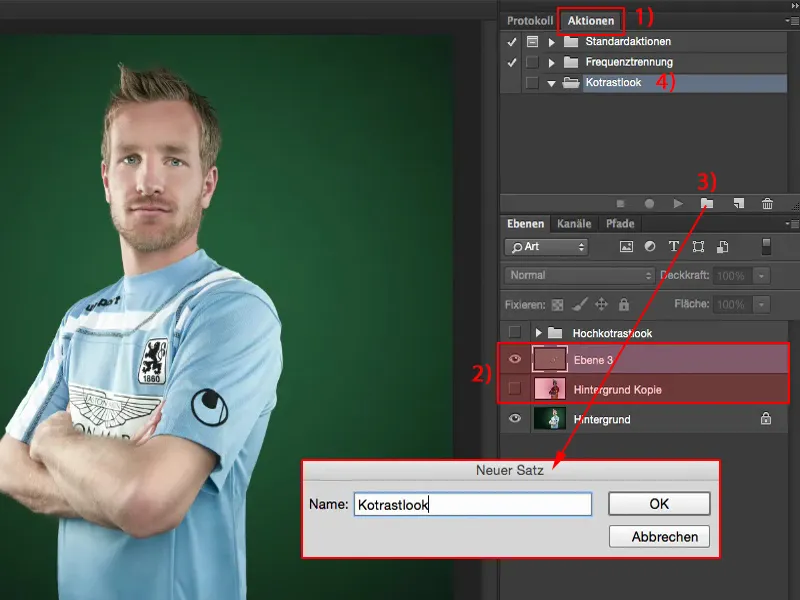Filter layers by shape icon

point(698,247)
